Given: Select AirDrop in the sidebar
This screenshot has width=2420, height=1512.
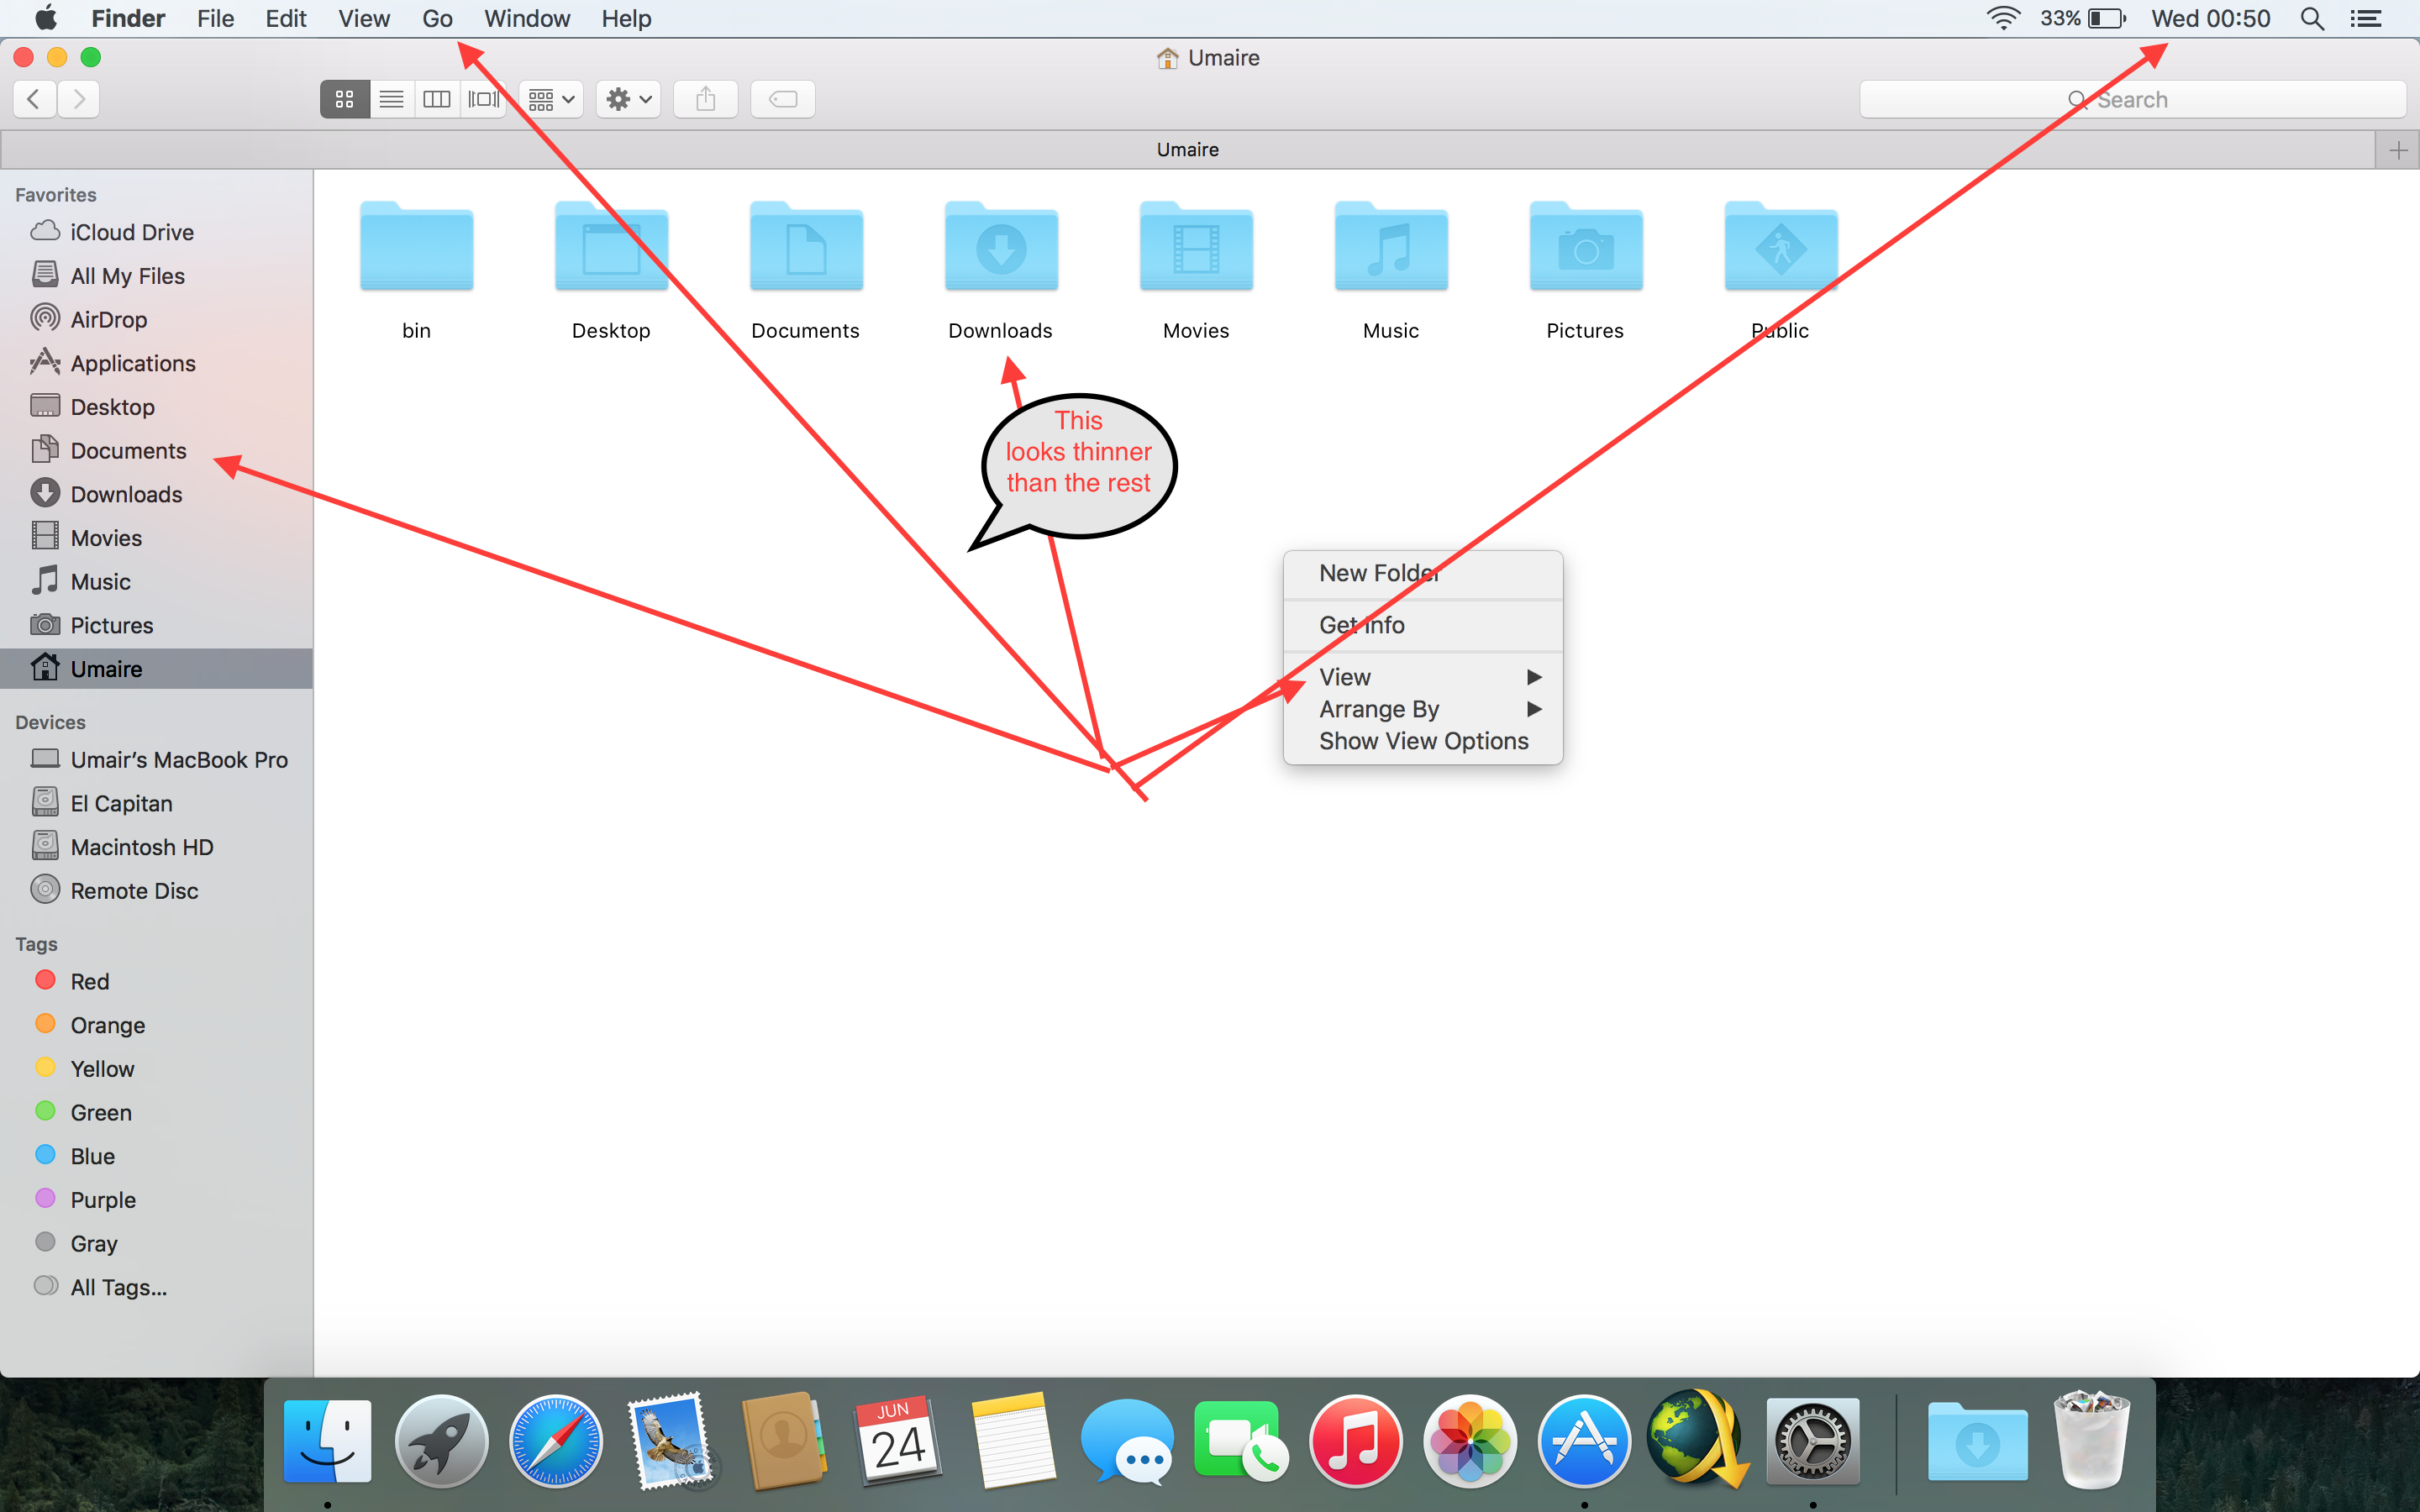Looking at the screenshot, I should [108, 320].
